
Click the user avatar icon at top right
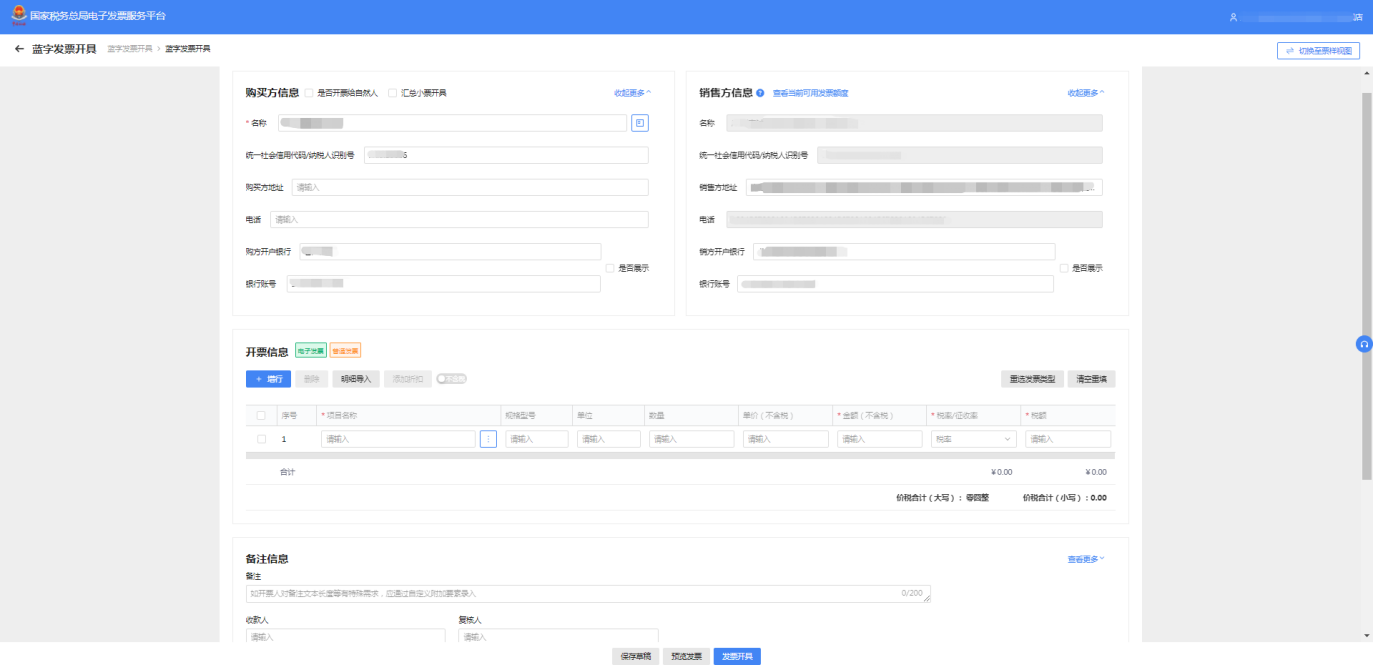point(1233,17)
